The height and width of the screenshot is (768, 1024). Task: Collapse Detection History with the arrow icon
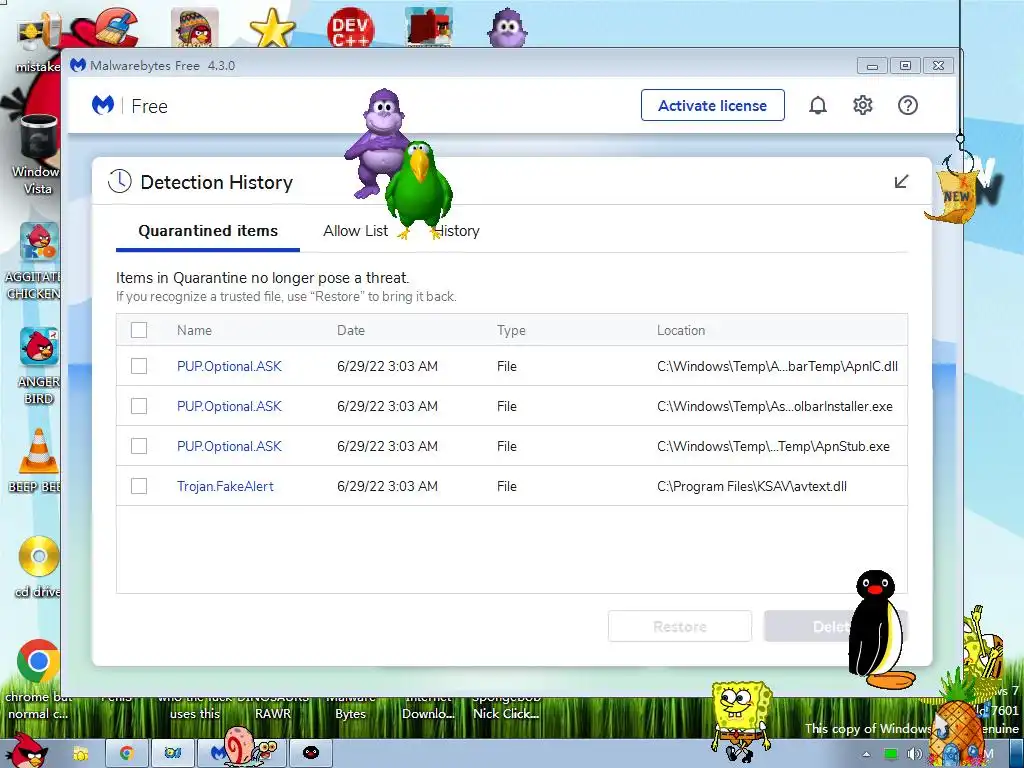tap(901, 182)
